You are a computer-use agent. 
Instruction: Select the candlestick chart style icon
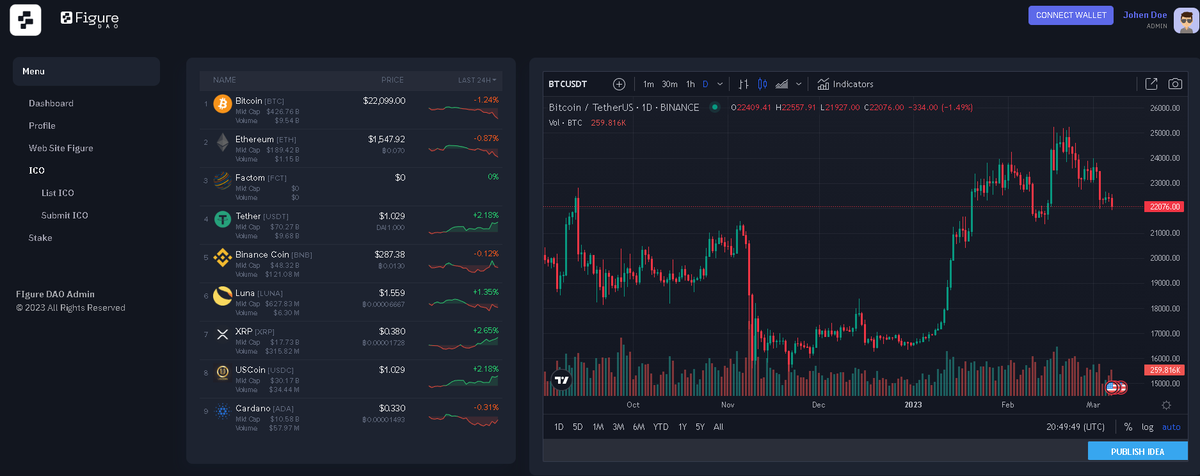tap(762, 84)
